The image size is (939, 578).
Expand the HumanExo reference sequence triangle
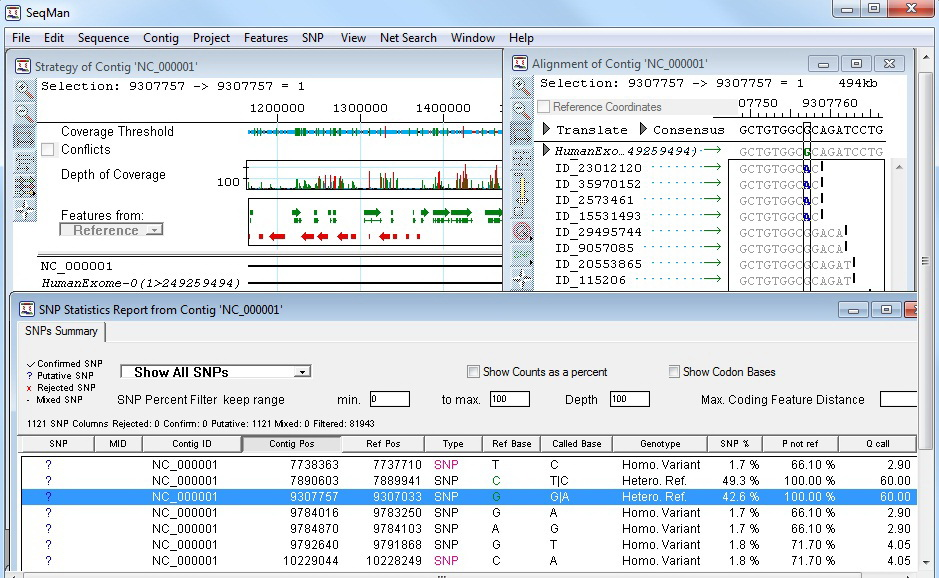pos(546,150)
